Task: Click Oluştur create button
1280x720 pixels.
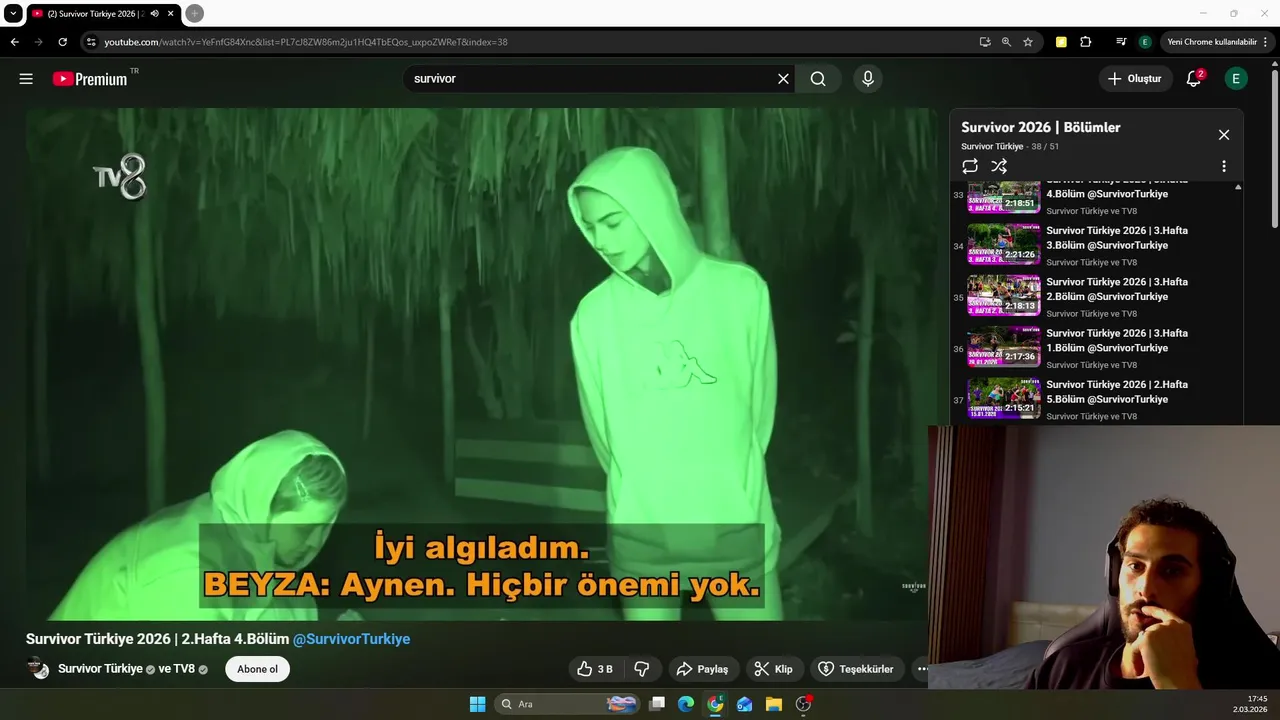Action: [x=1135, y=79]
